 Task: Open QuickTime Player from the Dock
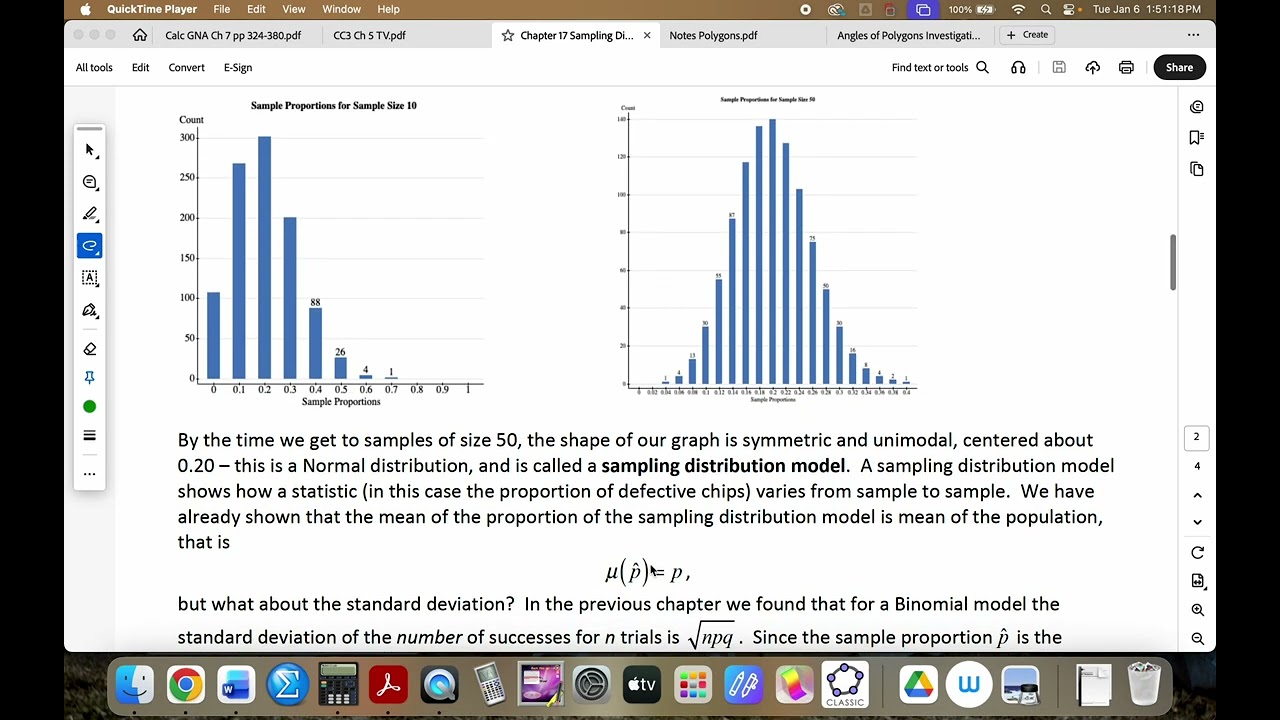point(439,685)
